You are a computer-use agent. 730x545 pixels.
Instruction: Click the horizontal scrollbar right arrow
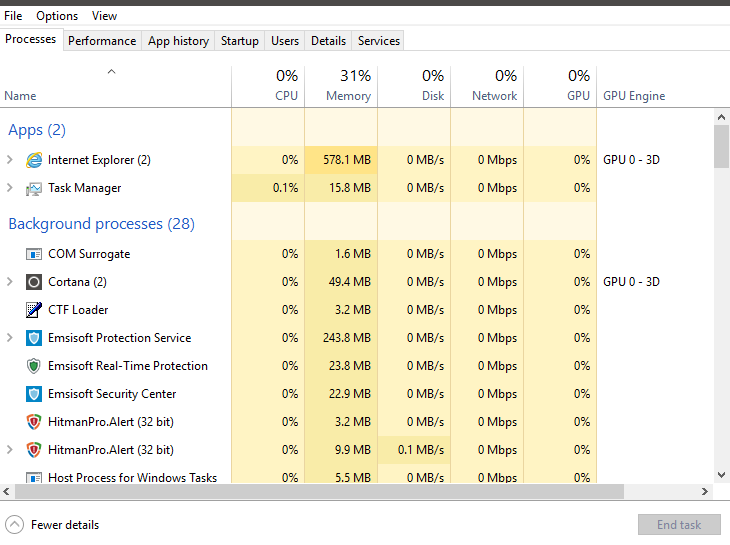coord(707,492)
